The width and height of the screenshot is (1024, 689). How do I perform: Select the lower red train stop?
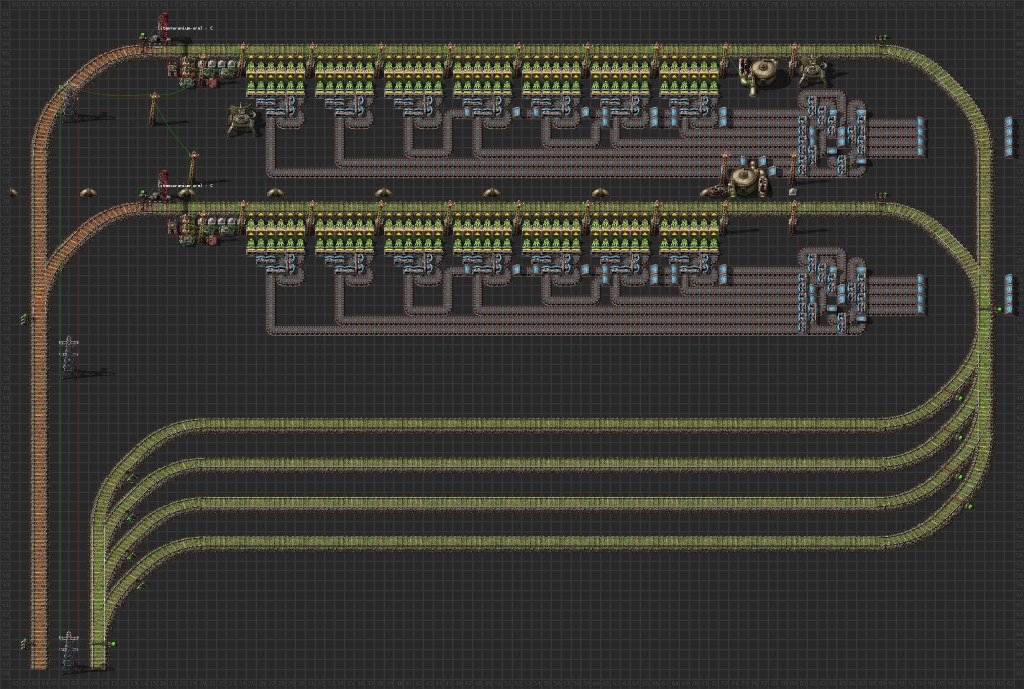[x=163, y=185]
